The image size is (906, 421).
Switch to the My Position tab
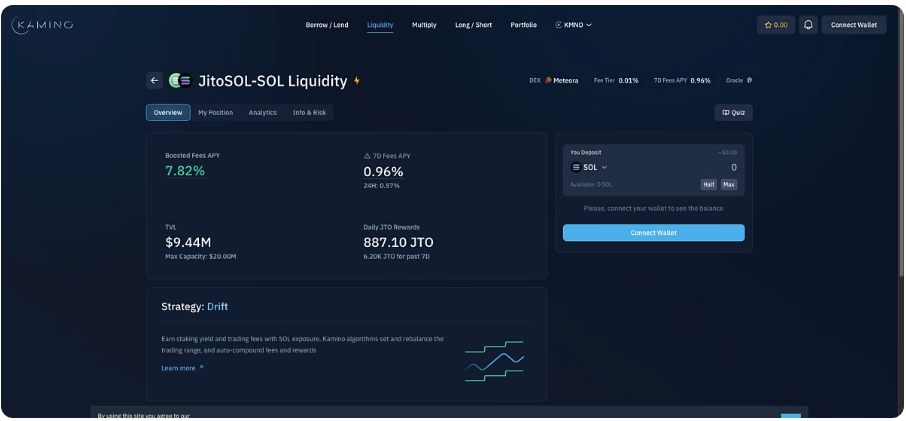tap(216, 113)
